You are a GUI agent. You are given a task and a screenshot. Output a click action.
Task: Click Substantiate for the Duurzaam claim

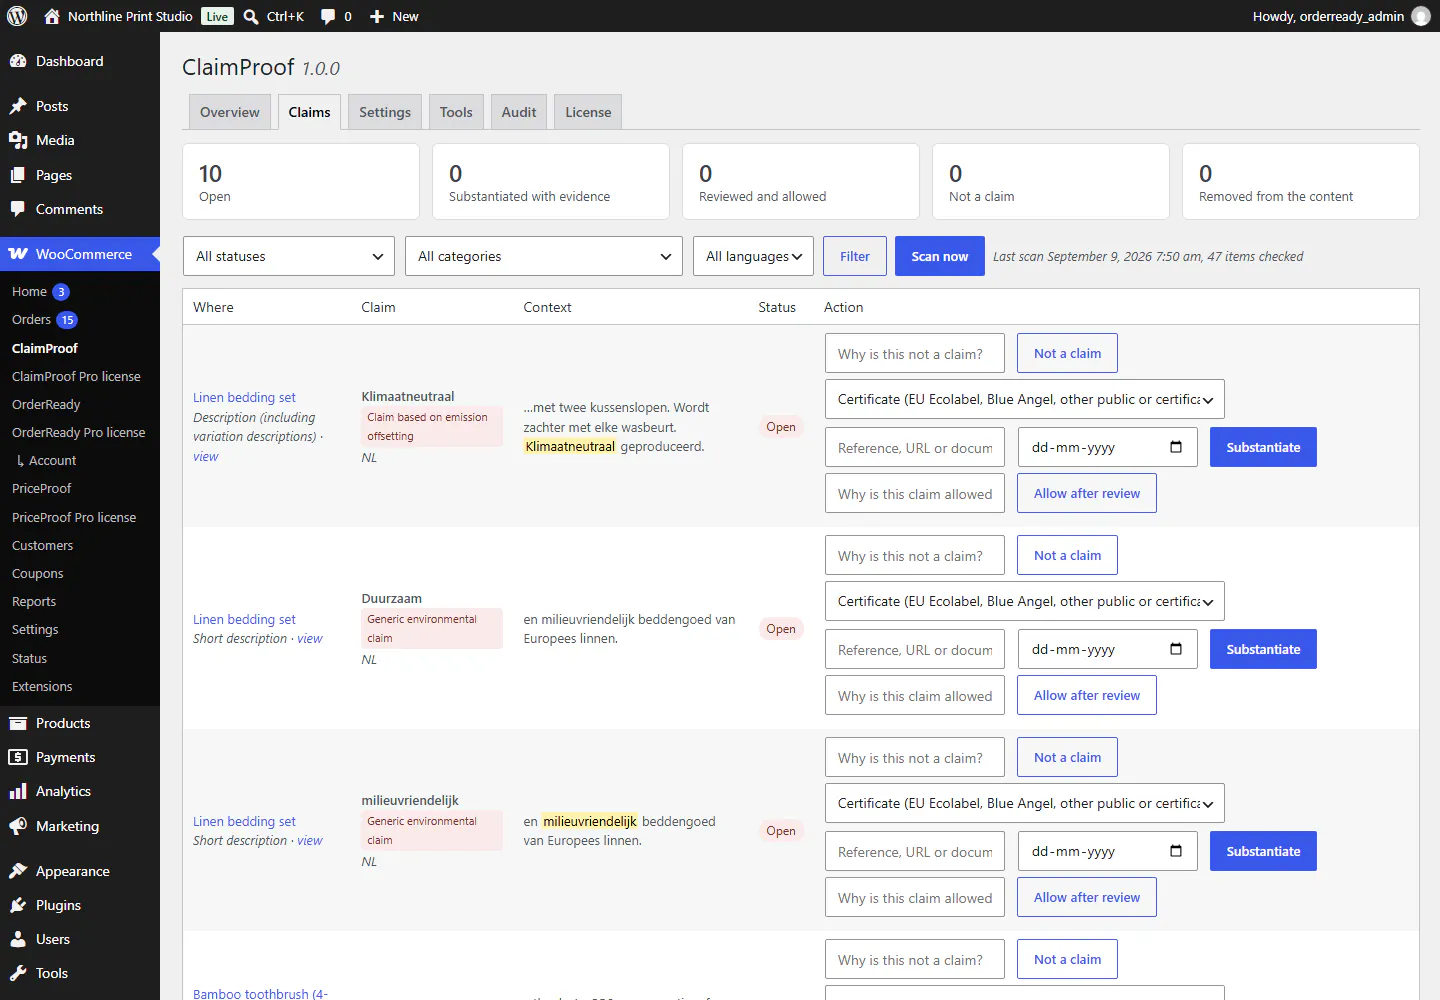(1263, 649)
